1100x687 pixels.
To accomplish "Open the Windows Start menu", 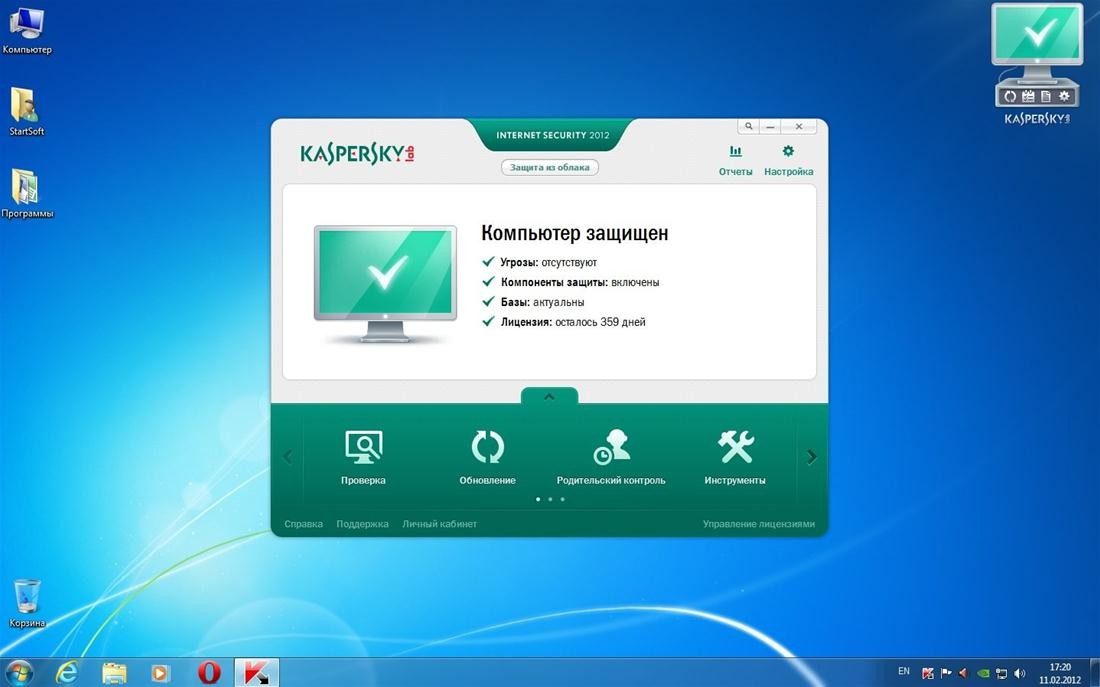I will tap(19, 673).
